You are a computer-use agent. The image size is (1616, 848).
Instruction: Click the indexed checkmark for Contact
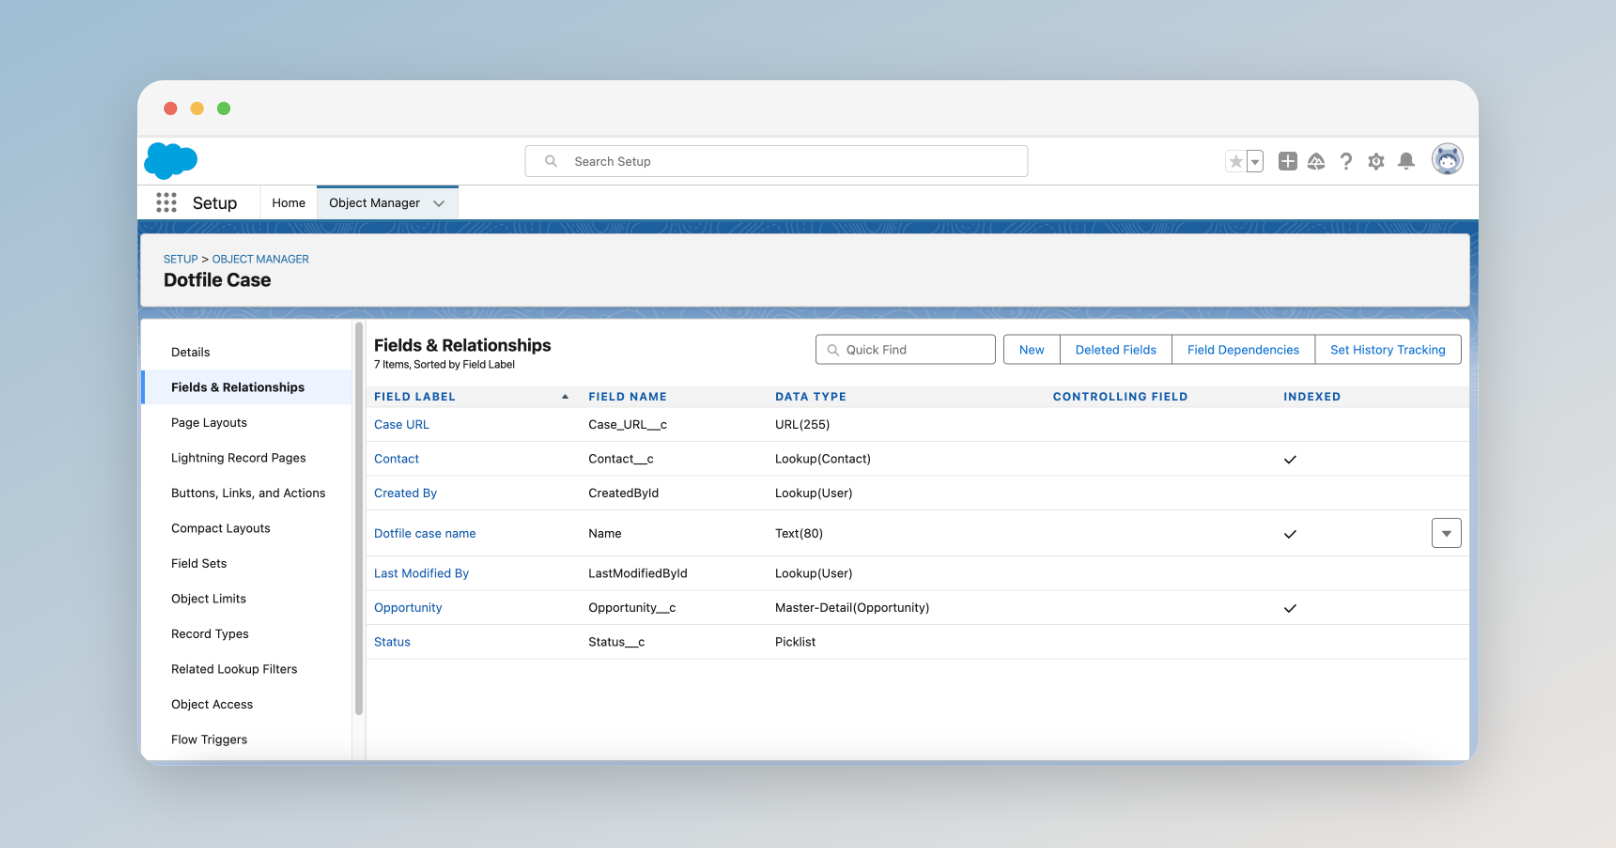[x=1290, y=460]
